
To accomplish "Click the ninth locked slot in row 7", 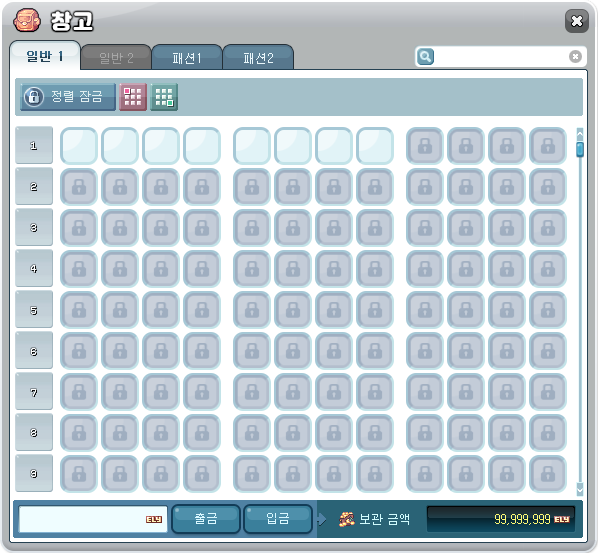I will [425, 392].
